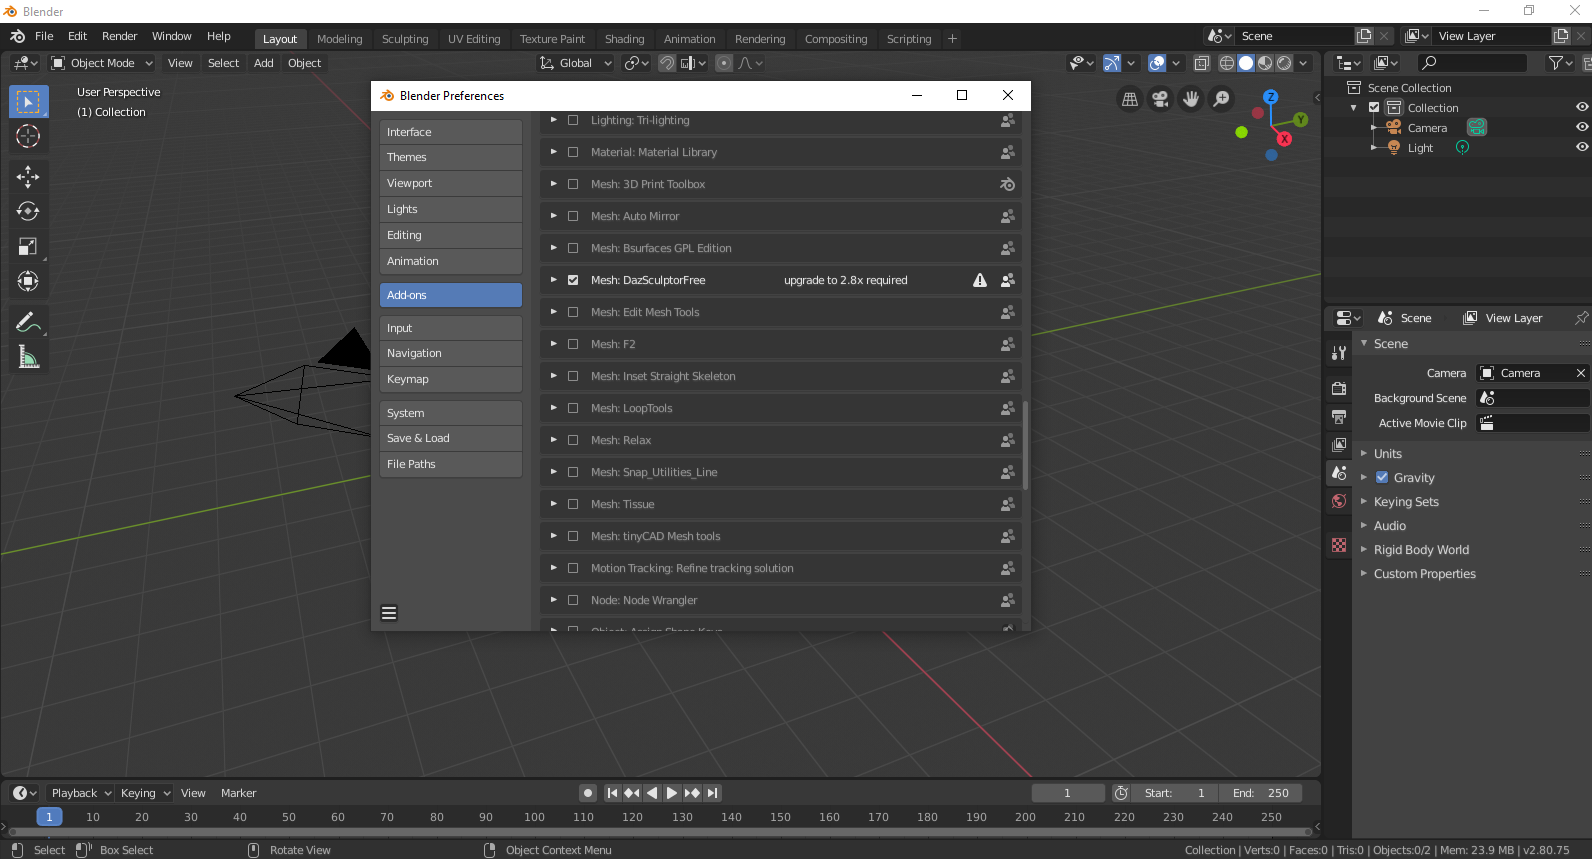Select the Annotate pencil tool
1592x859 pixels.
[28, 322]
